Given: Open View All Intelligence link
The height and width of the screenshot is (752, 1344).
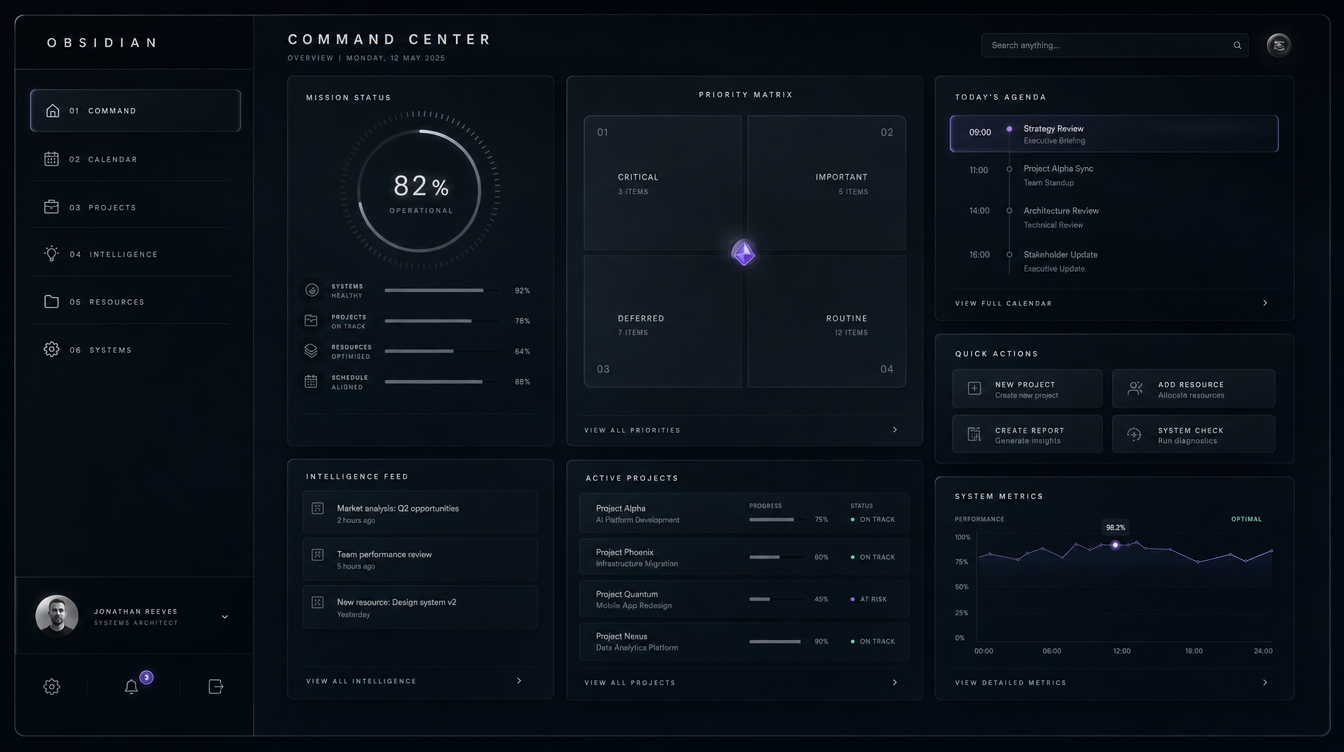Looking at the screenshot, I should coord(414,681).
